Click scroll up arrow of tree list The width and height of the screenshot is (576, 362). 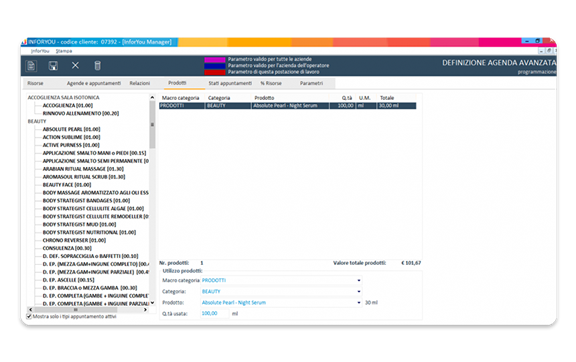click(x=152, y=97)
